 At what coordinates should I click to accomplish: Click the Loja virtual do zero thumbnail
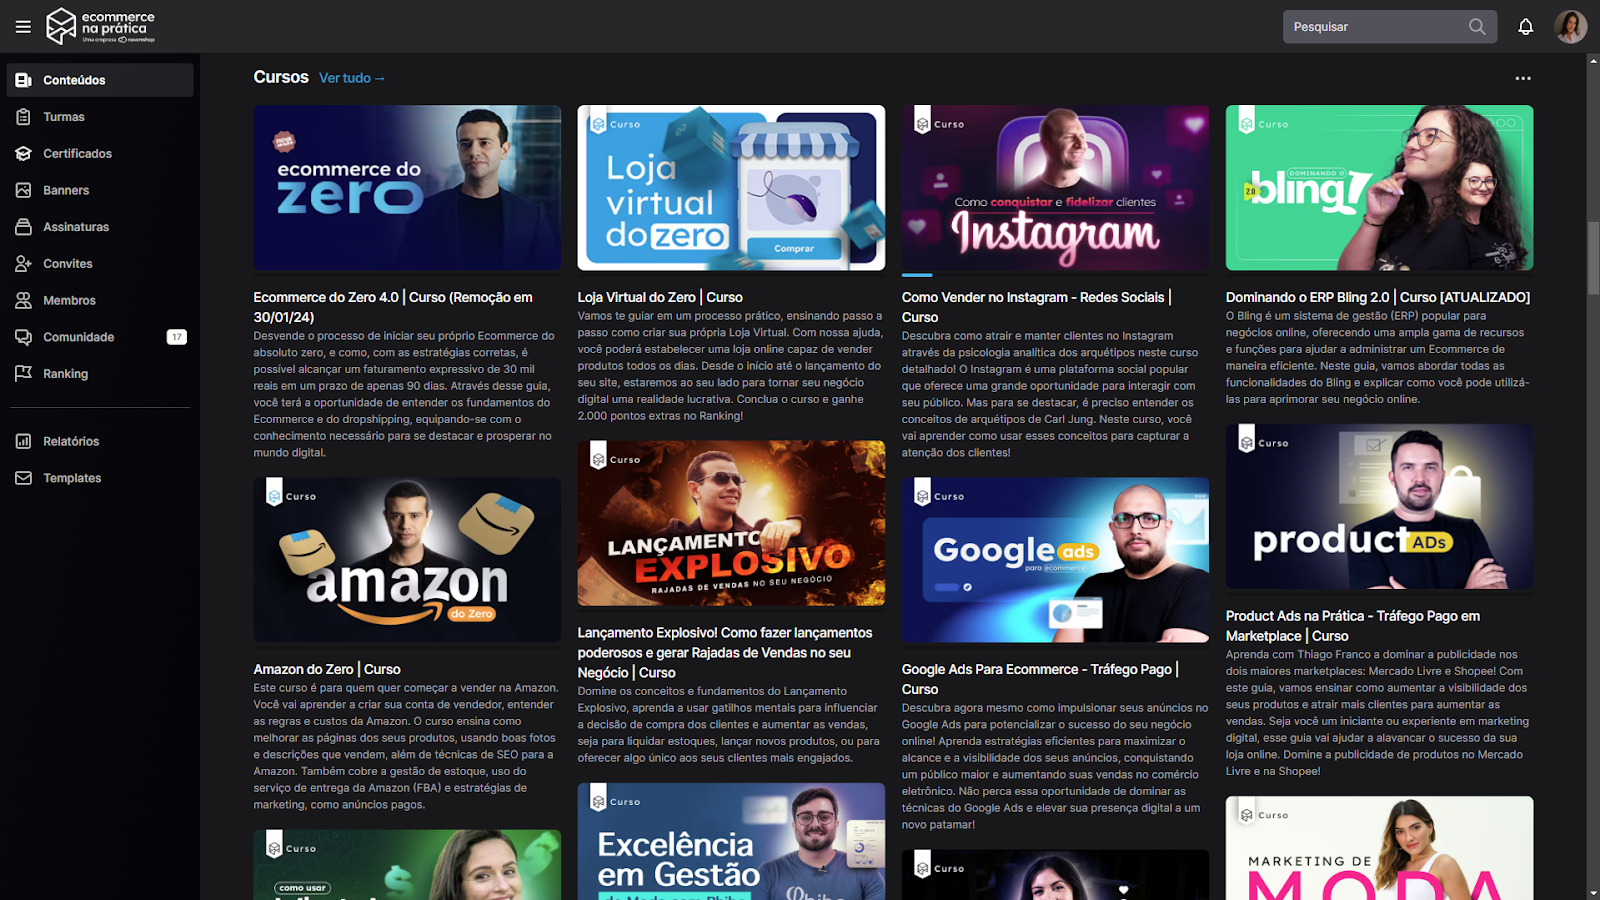tap(731, 188)
